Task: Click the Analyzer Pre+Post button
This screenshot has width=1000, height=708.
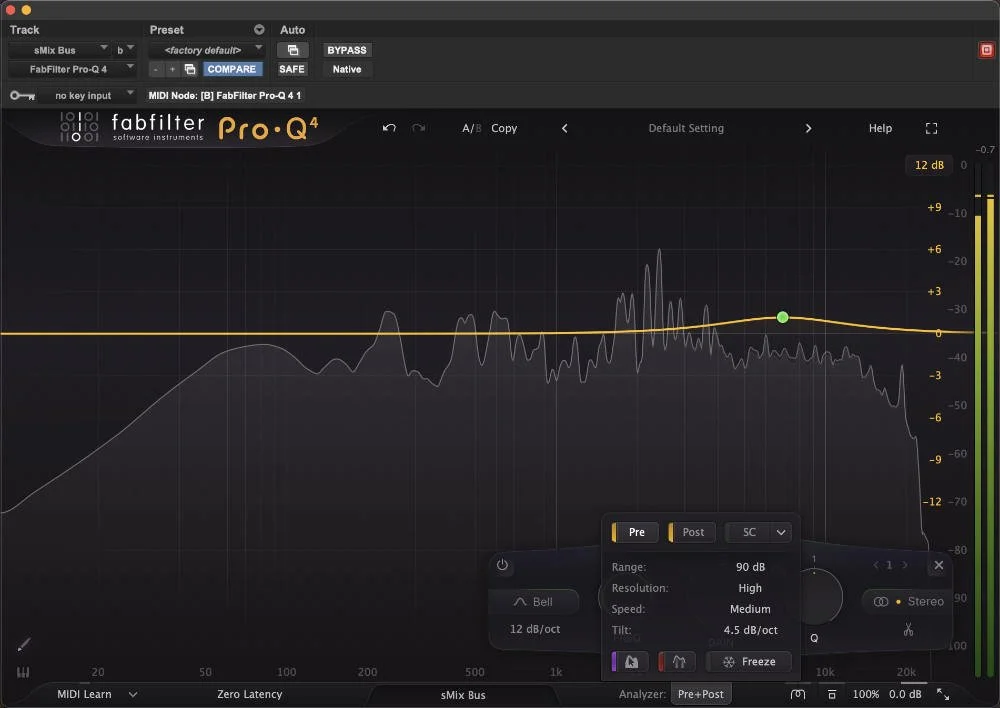Action: coord(700,694)
